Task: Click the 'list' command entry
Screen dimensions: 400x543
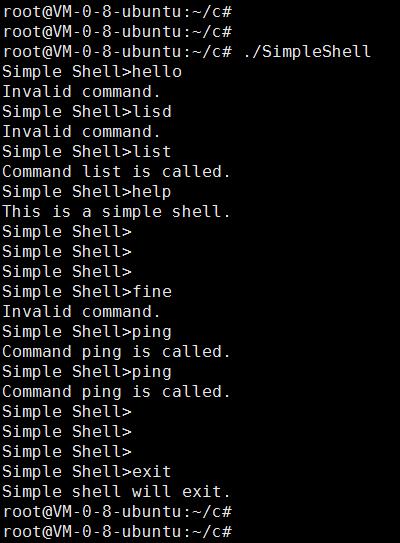Action: [x=152, y=152]
